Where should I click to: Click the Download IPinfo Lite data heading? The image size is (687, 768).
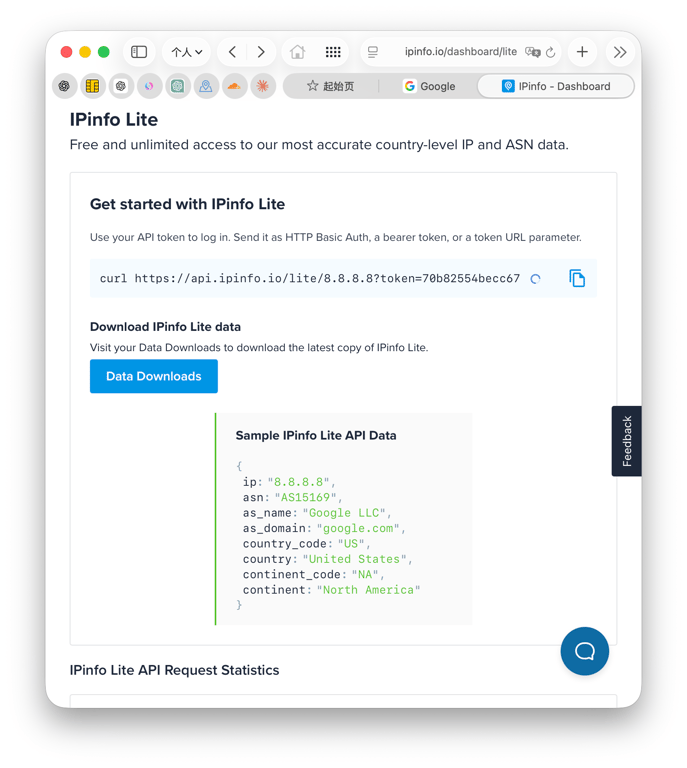[x=165, y=327]
